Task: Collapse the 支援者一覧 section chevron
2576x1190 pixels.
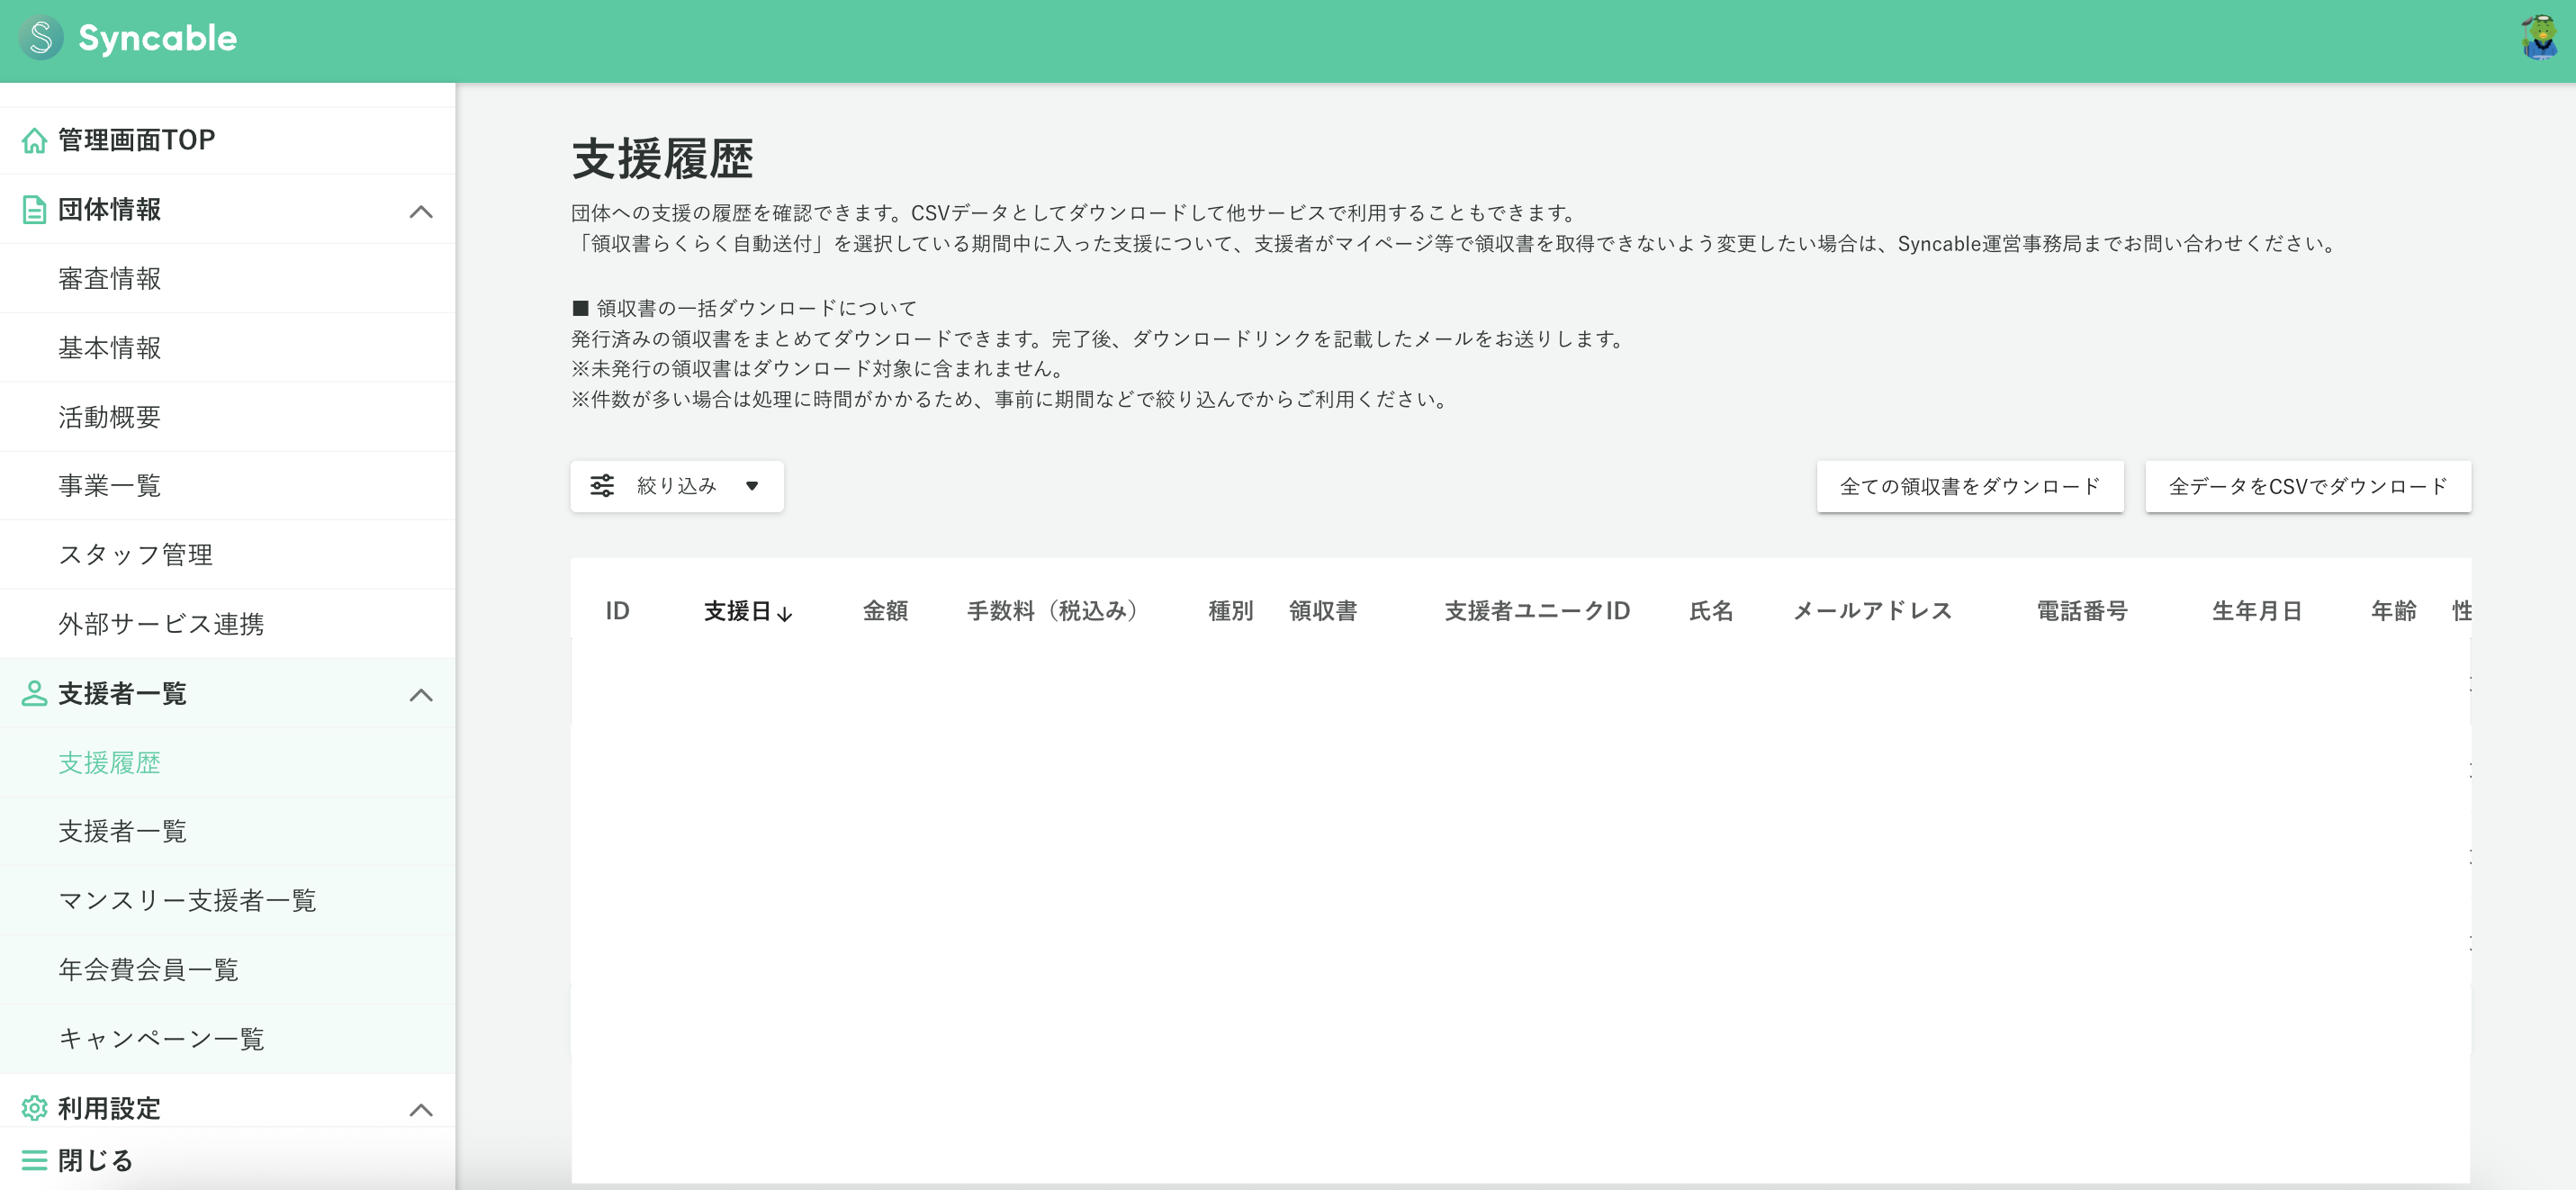Action: [x=423, y=695]
